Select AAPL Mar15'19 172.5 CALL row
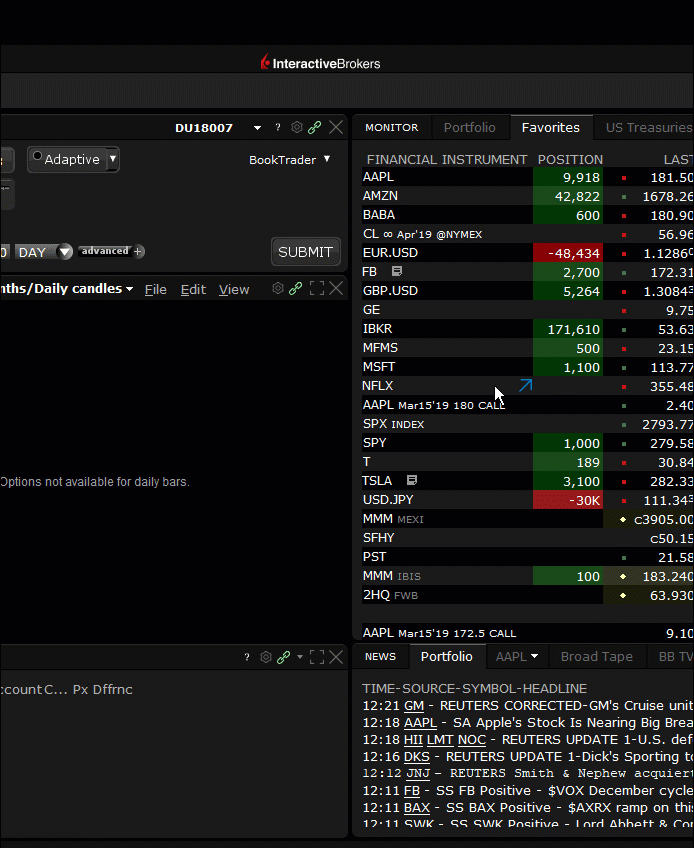 click(x=527, y=633)
